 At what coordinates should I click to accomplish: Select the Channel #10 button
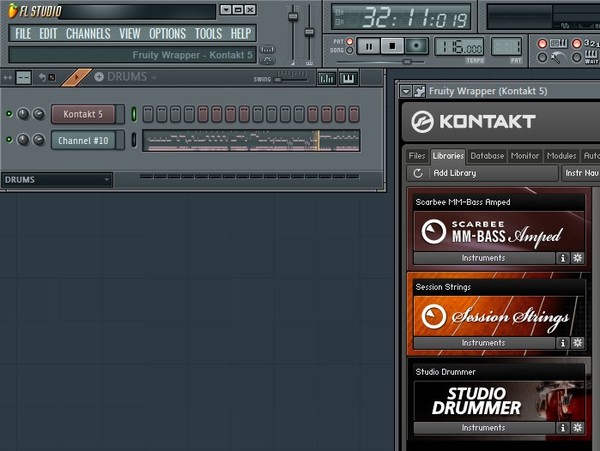(x=83, y=140)
